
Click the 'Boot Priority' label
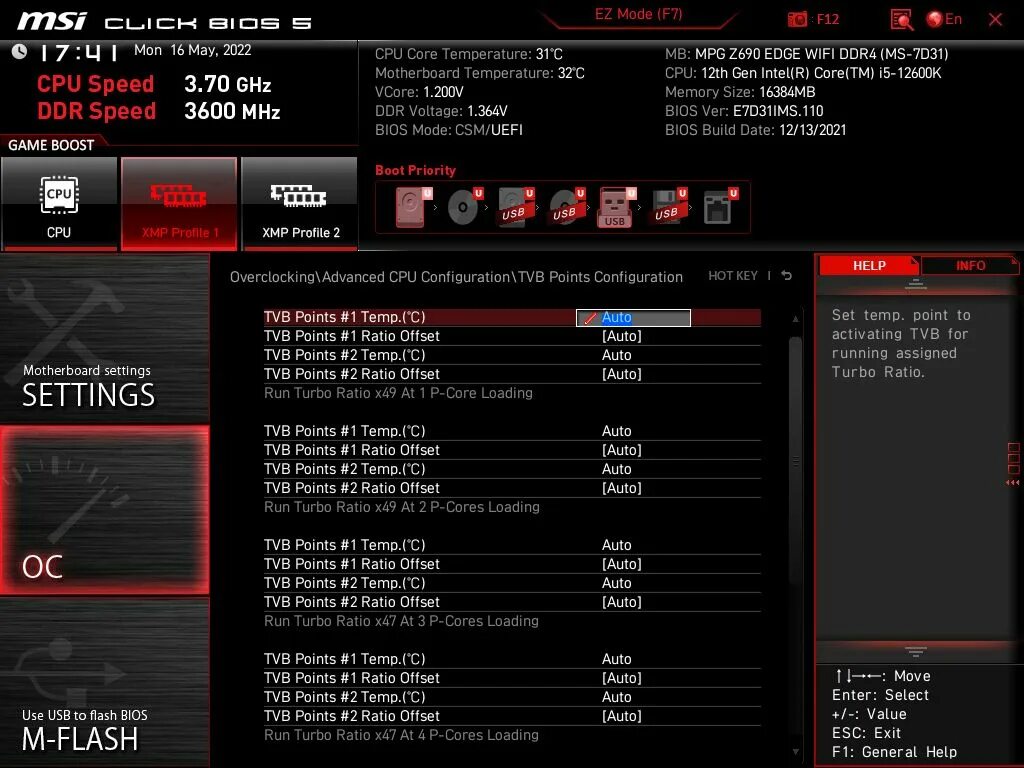coord(415,170)
